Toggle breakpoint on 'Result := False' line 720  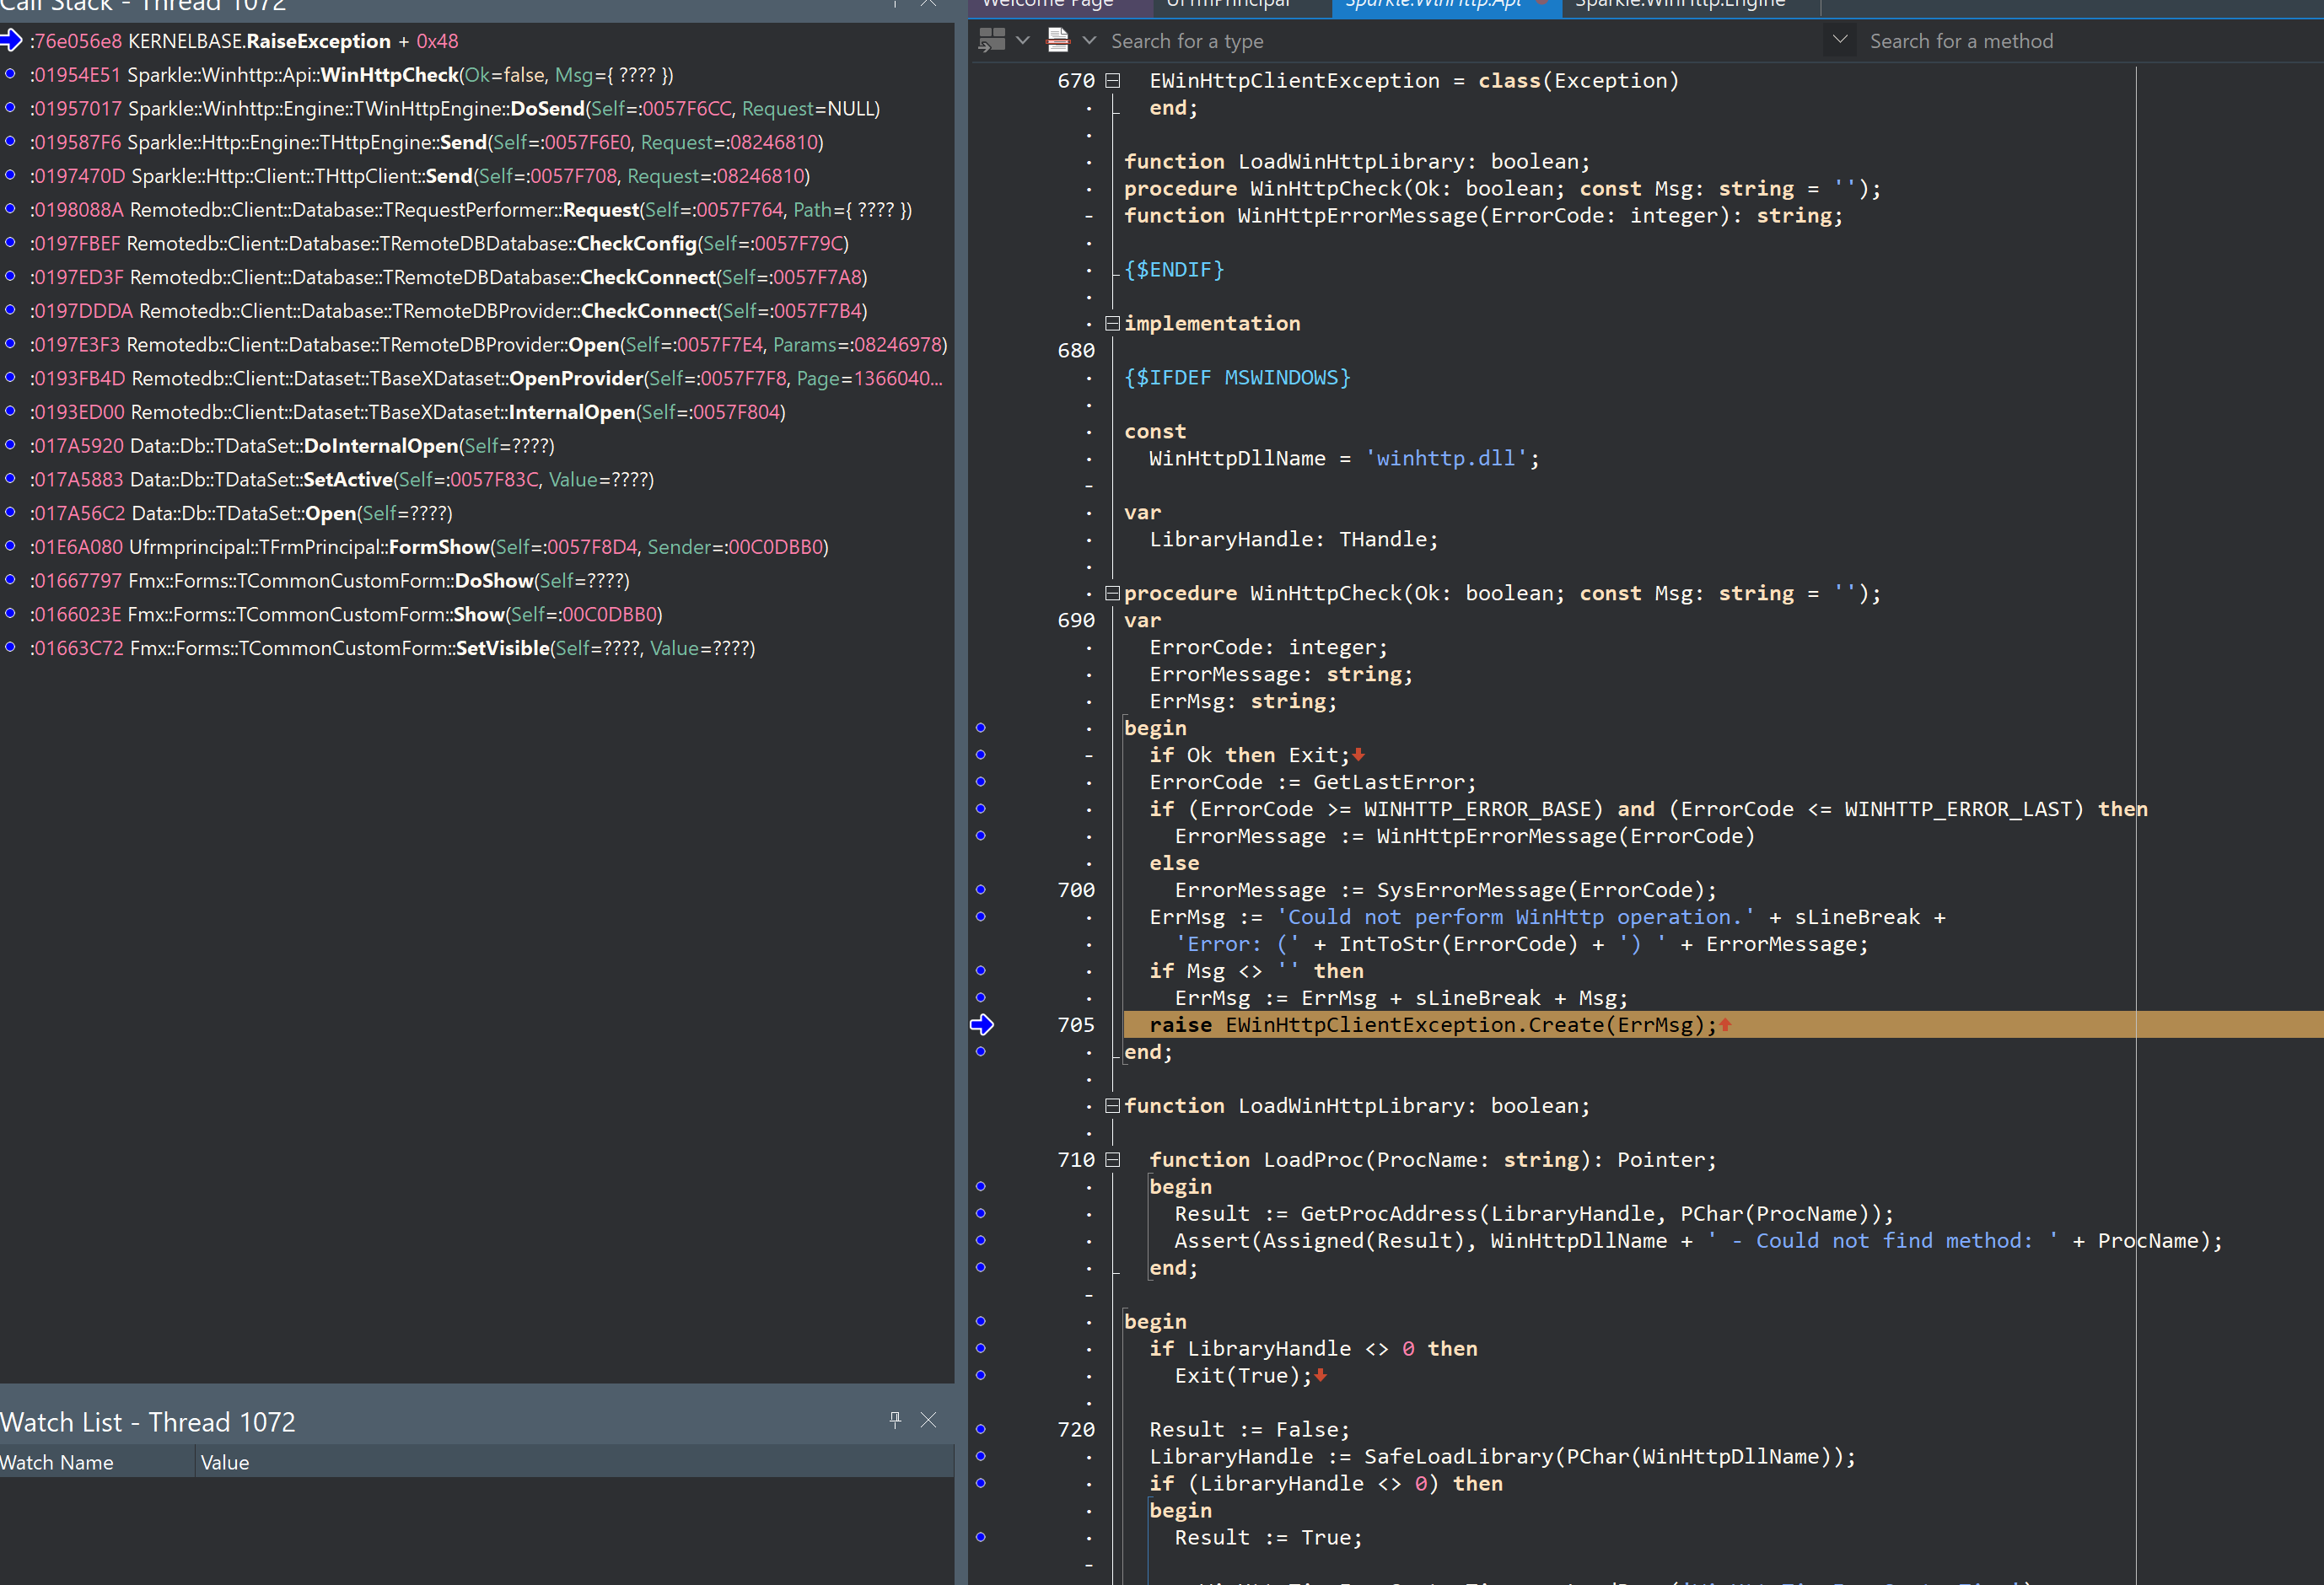(x=980, y=1428)
